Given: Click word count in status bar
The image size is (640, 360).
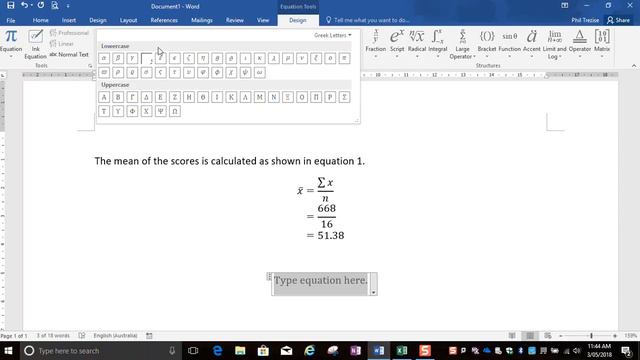Looking at the screenshot, I should coord(53,336).
